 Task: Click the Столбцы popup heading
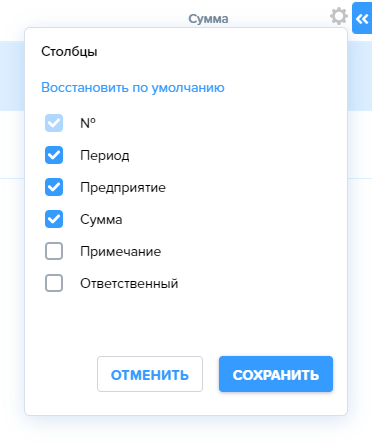point(69,52)
